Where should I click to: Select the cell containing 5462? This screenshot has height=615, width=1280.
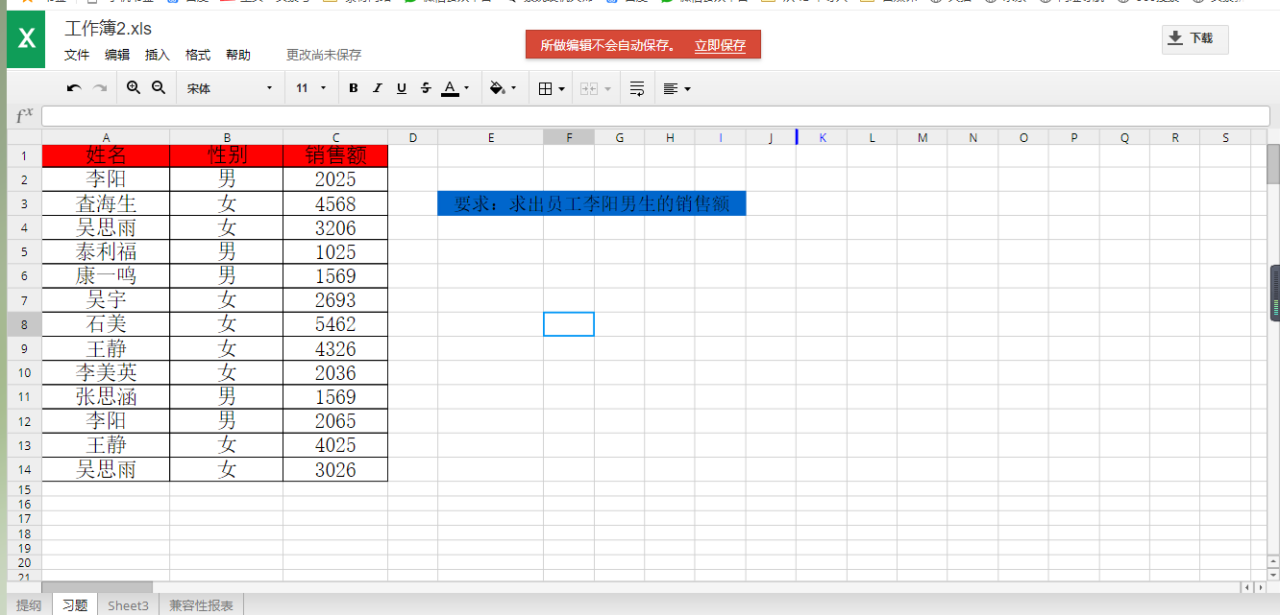click(335, 324)
